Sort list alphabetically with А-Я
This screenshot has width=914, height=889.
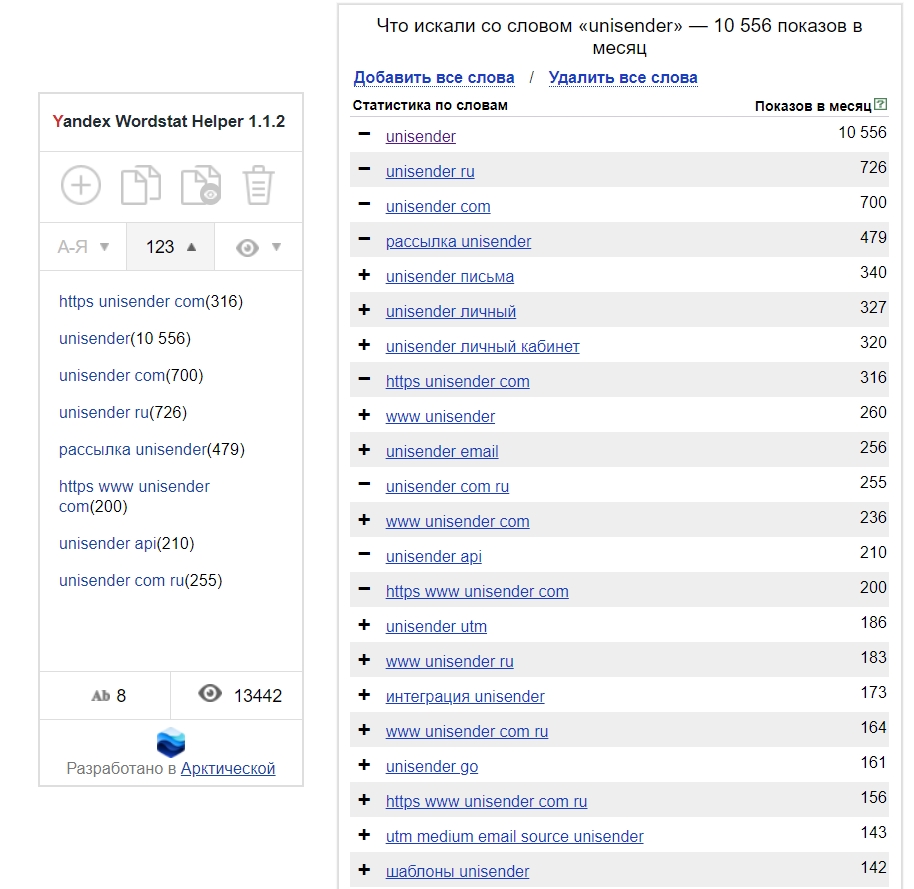point(83,247)
